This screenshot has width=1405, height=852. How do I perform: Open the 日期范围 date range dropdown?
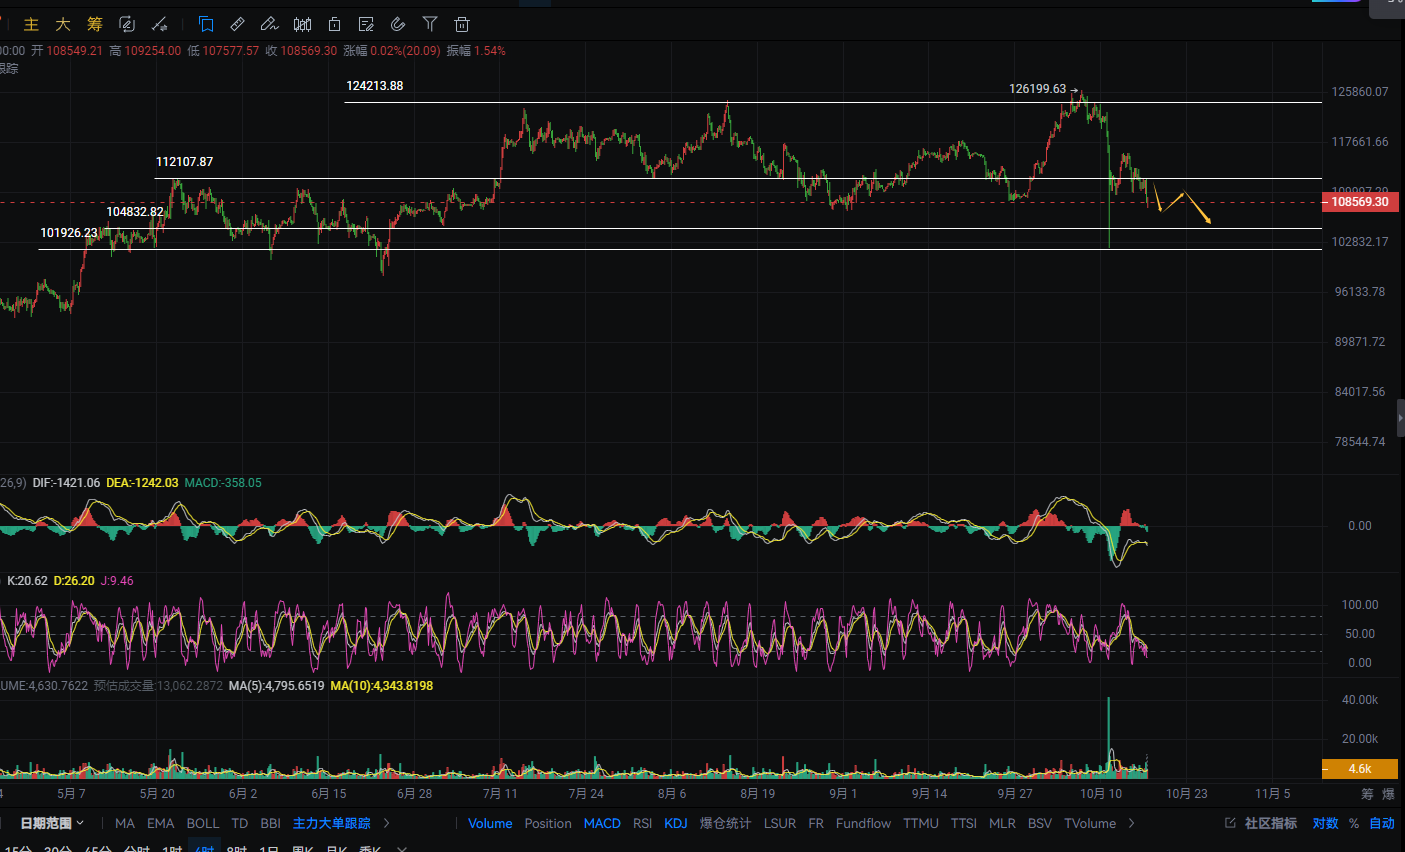[52, 823]
